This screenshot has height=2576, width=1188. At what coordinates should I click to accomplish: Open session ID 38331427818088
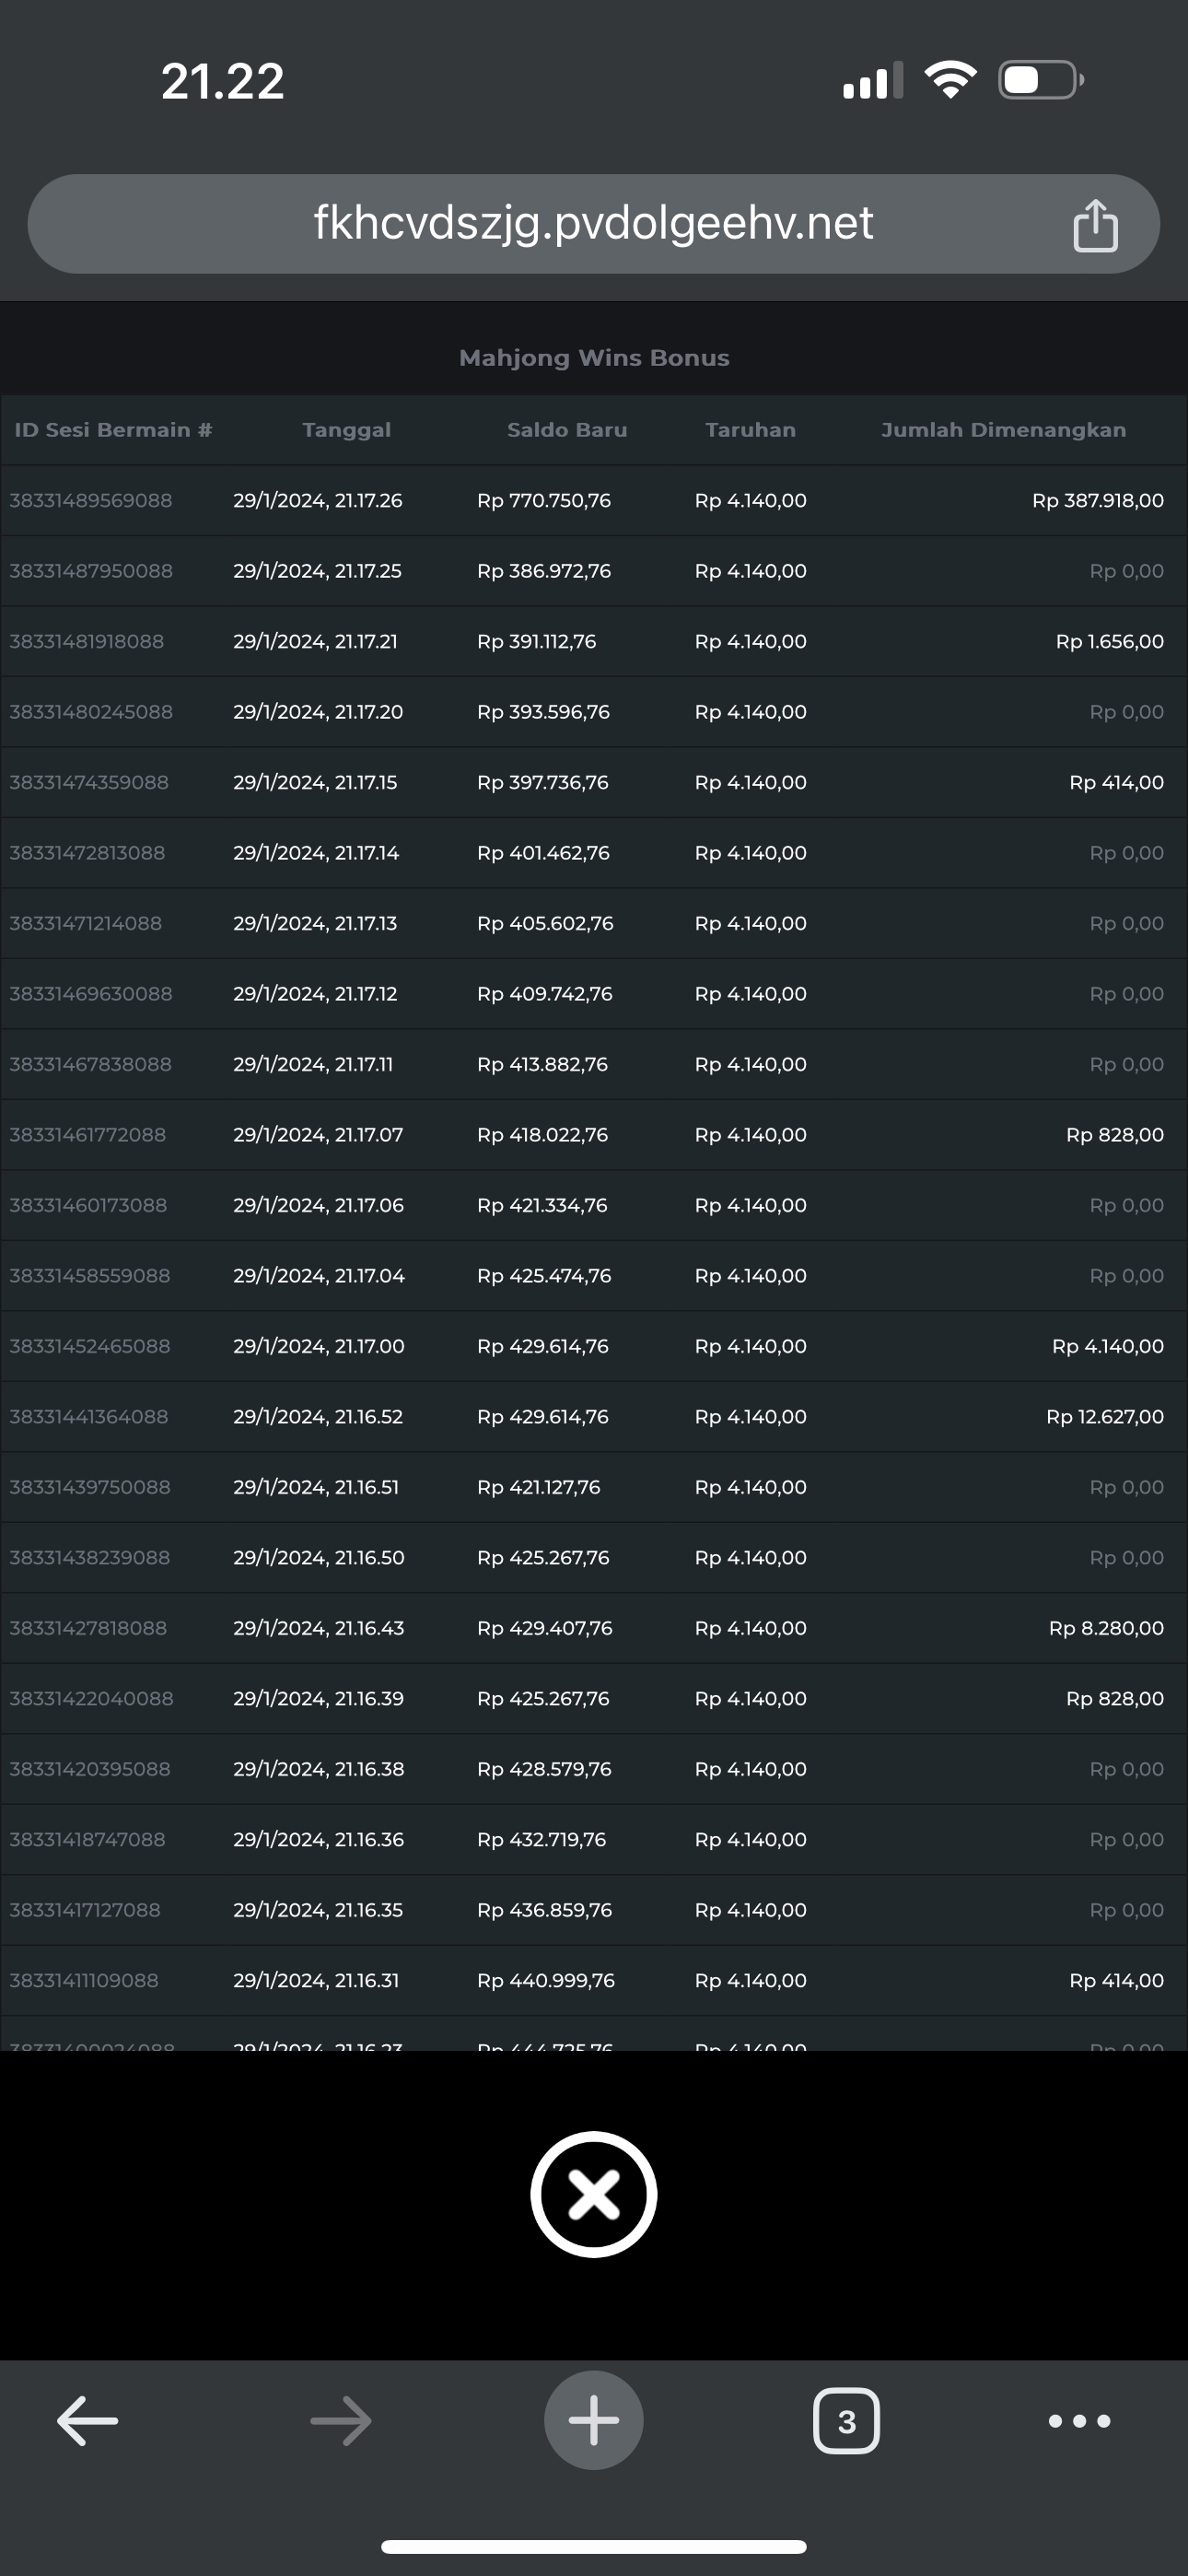[88, 1628]
